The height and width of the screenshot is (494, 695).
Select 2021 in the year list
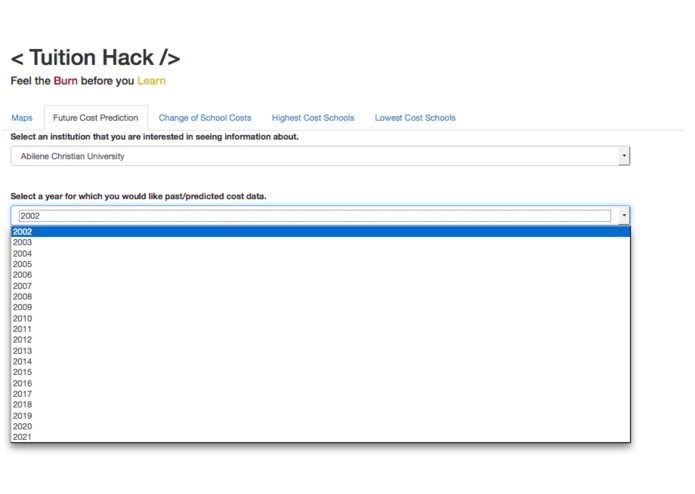320,437
